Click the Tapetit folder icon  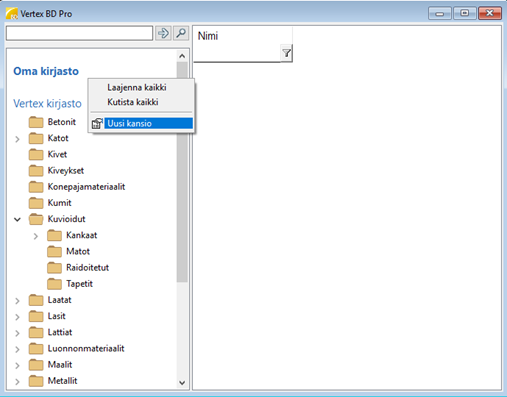coord(54,284)
